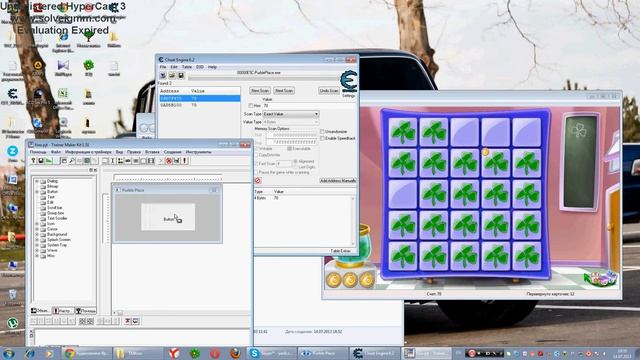Image resolution: width=640 pixels, height=360 pixels.
Task: Select the Scroll bar item in tree
Action: [55, 208]
